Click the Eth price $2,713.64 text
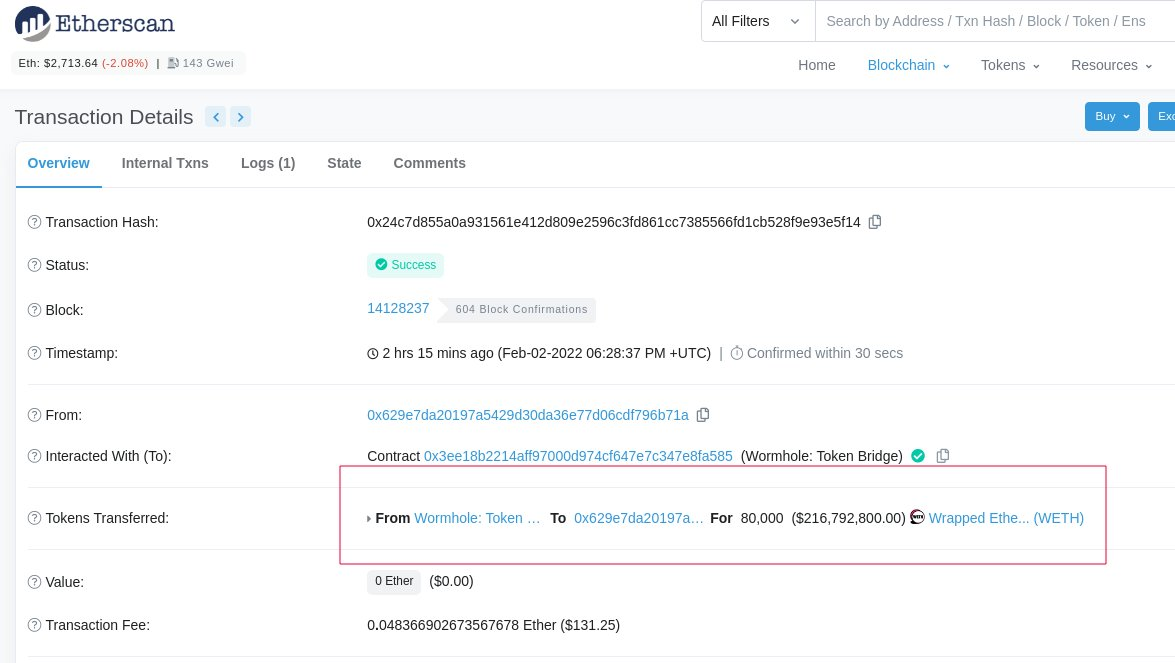 58,63
